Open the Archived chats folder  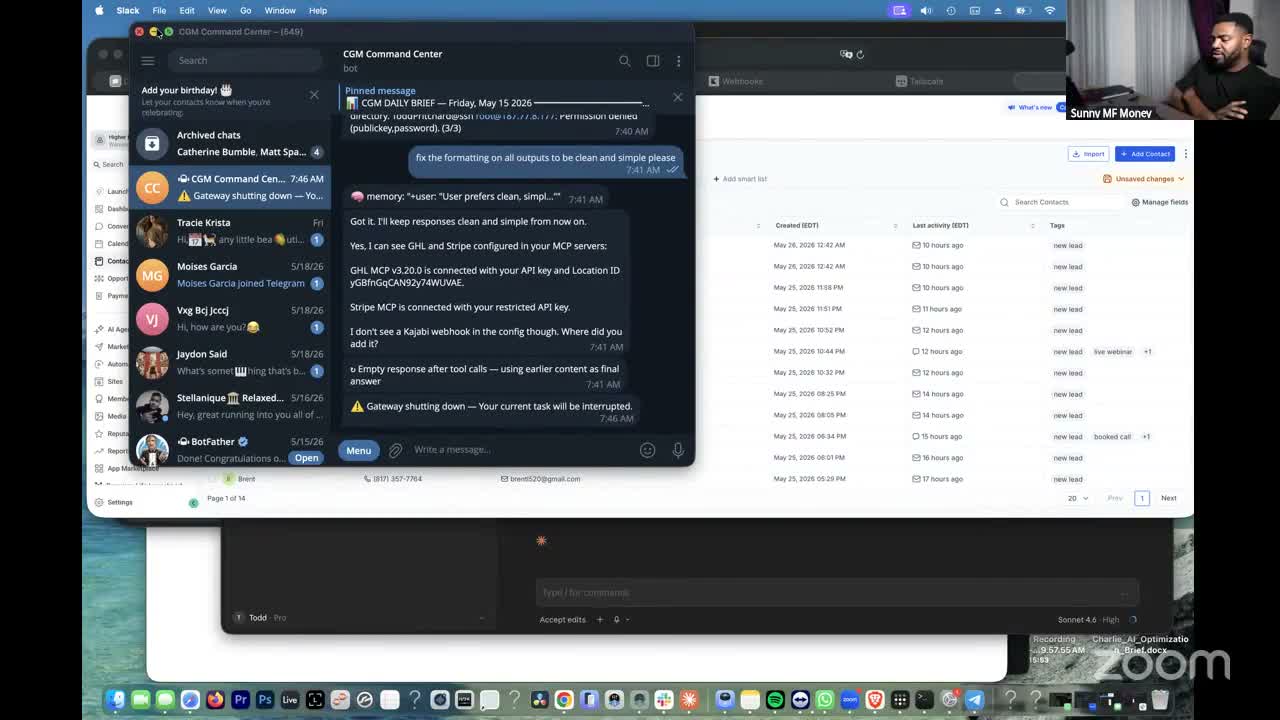[x=230, y=143]
